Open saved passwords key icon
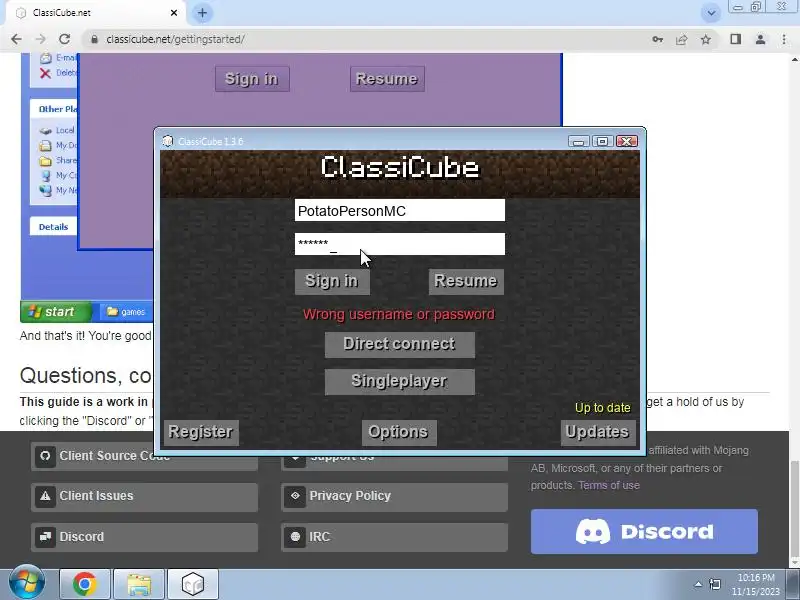The image size is (800, 600). pos(658,39)
